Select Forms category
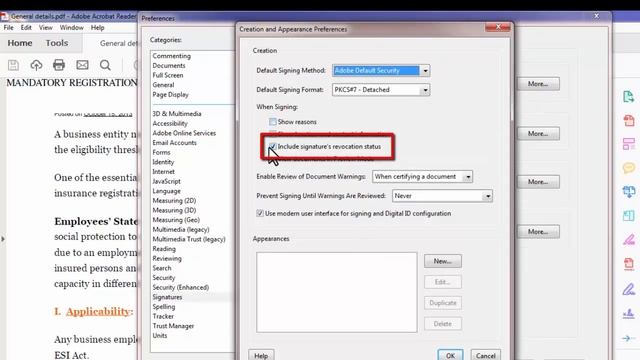The height and width of the screenshot is (360, 640). [161, 152]
